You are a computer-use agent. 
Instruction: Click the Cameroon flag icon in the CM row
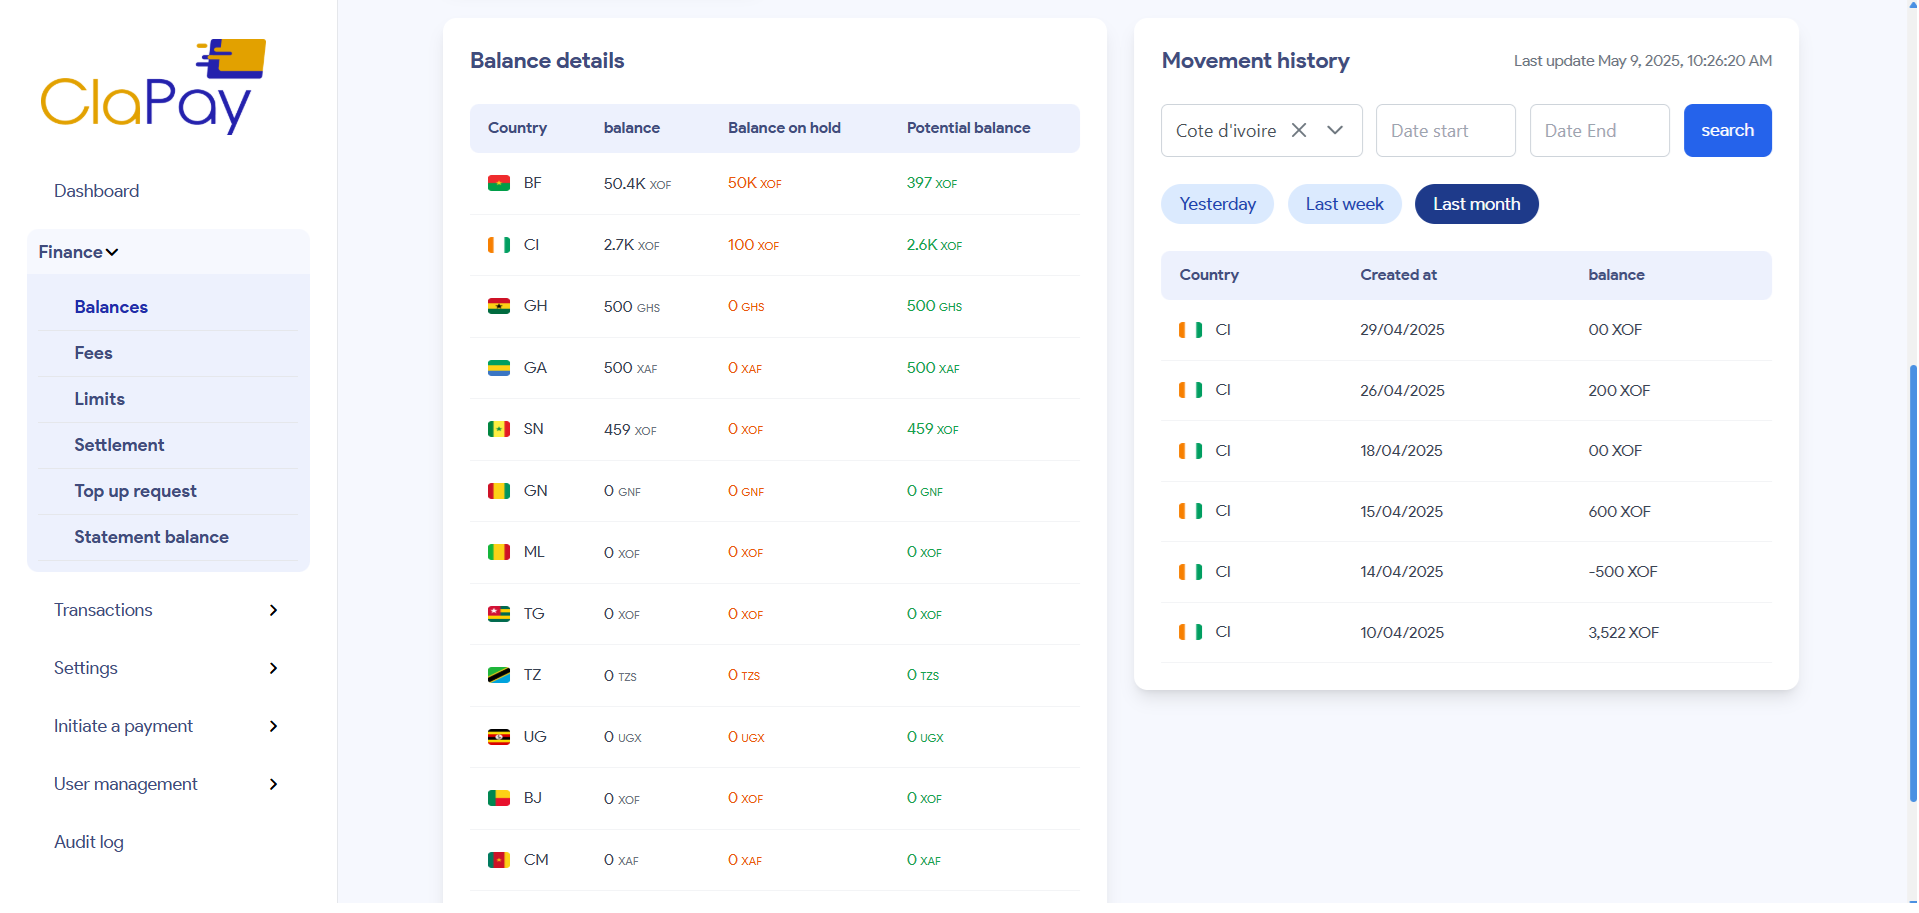click(498, 859)
